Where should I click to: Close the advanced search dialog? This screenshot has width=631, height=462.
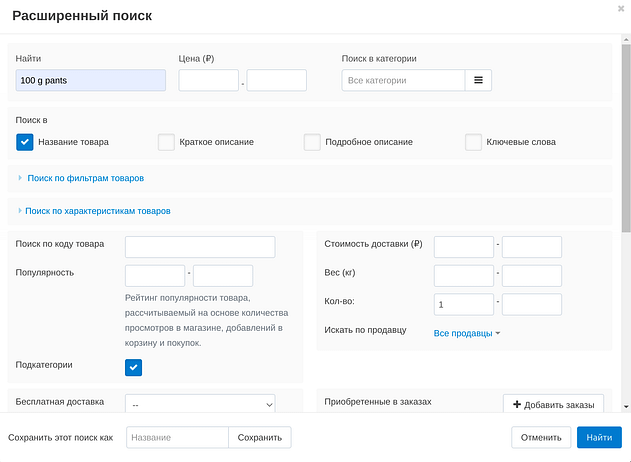621,8
